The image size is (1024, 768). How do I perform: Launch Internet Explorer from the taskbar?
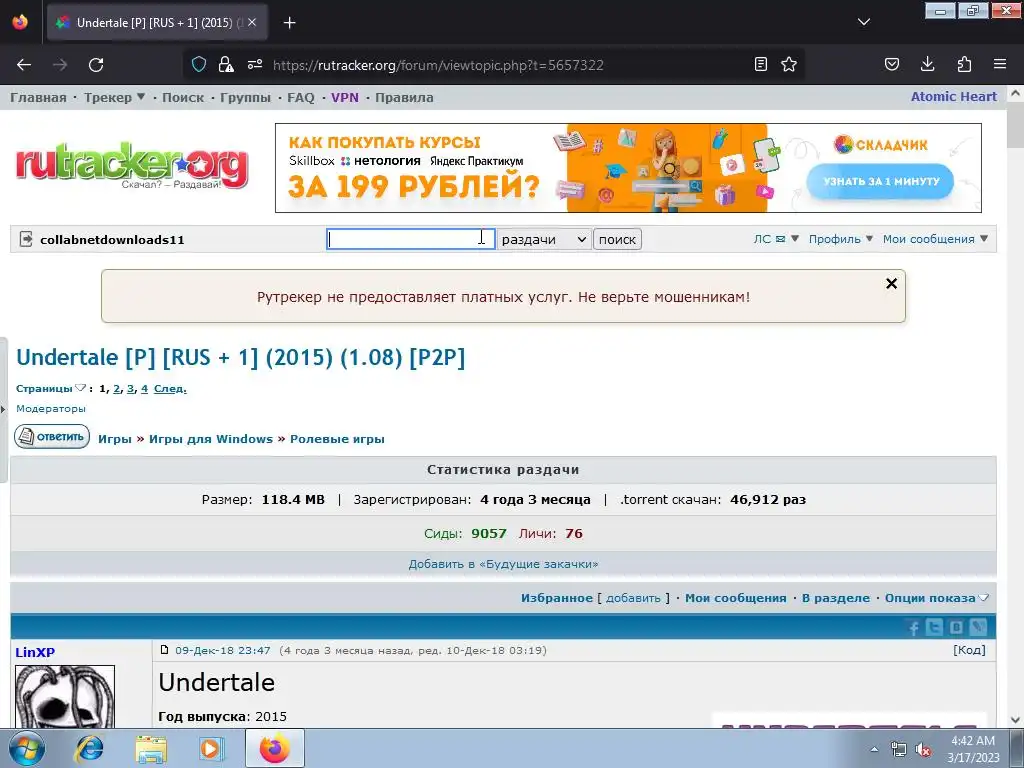[89, 748]
